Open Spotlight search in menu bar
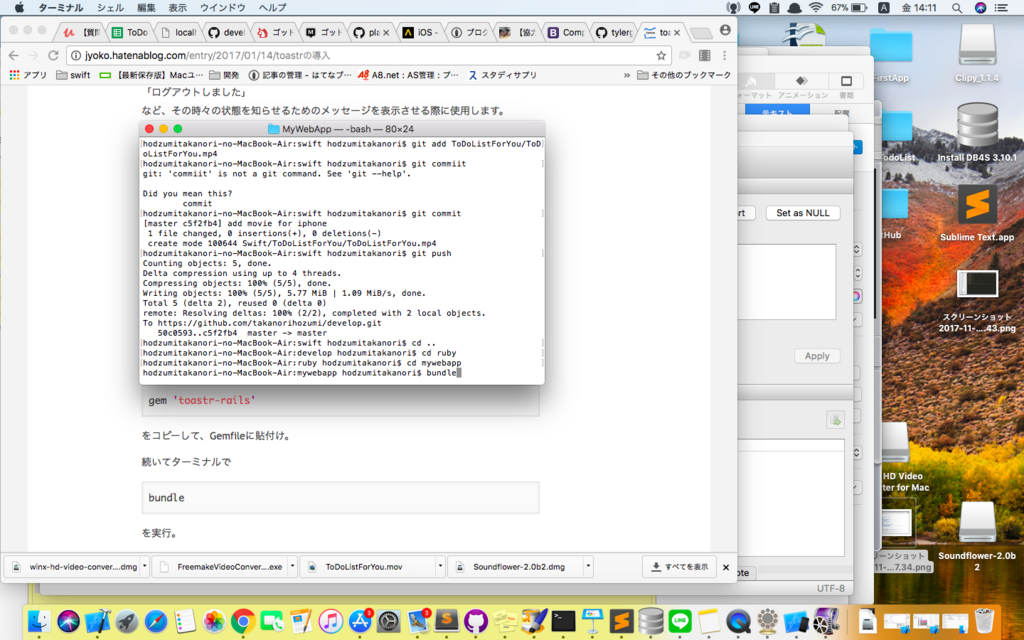The height and width of the screenshot is (640, 1024). (x=957, y=8)
